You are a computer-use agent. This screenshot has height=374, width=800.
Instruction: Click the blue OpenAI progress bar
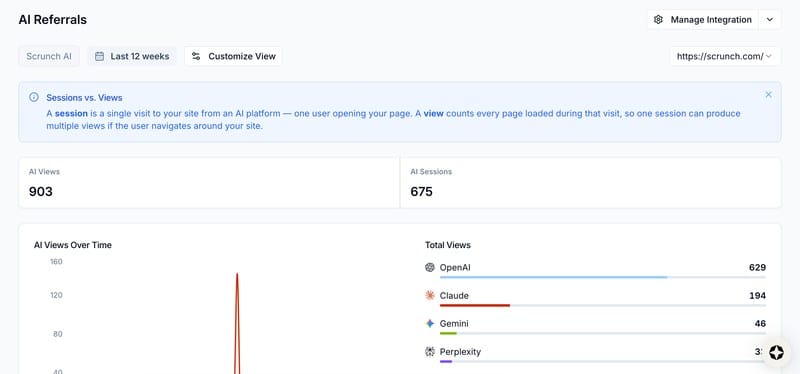(x=554, y=277)
